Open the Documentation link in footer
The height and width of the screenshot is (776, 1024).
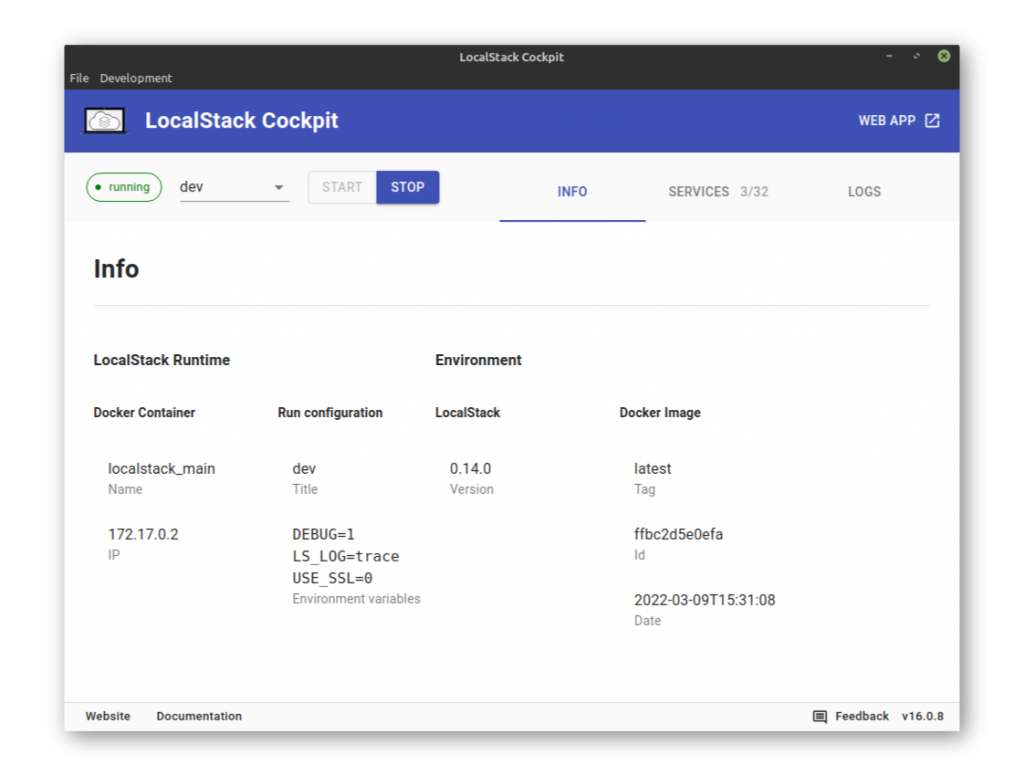[199, 717]
